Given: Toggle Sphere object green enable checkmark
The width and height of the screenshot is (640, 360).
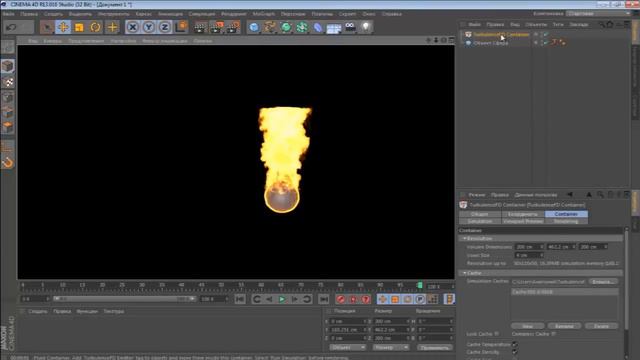Looking at the screenshot, I should 546,42.
